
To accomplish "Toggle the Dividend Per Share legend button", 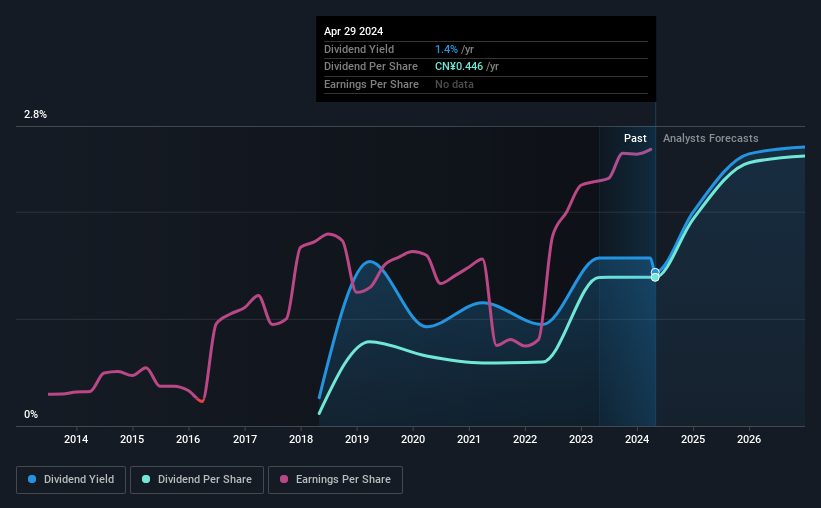I will [x=197, y=480].
